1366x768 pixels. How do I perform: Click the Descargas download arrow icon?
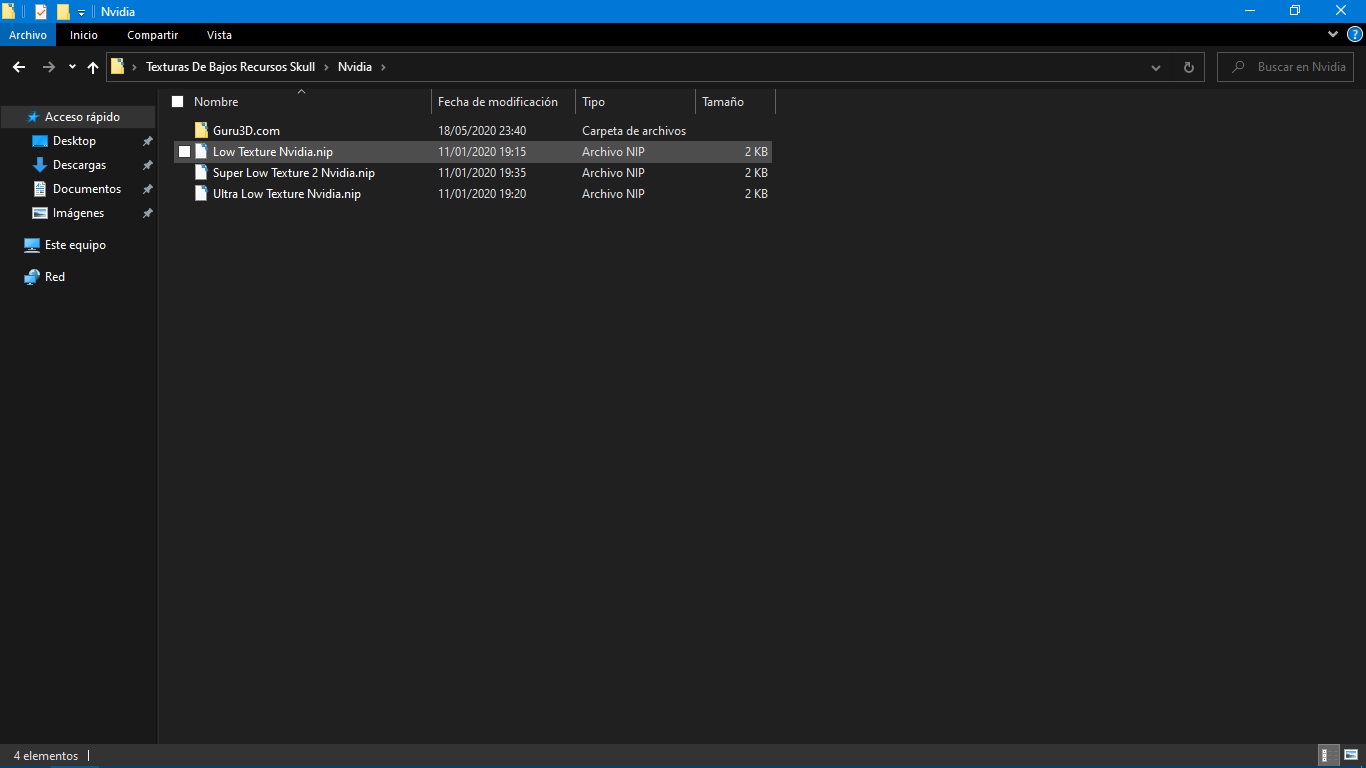tap(40, 165)
